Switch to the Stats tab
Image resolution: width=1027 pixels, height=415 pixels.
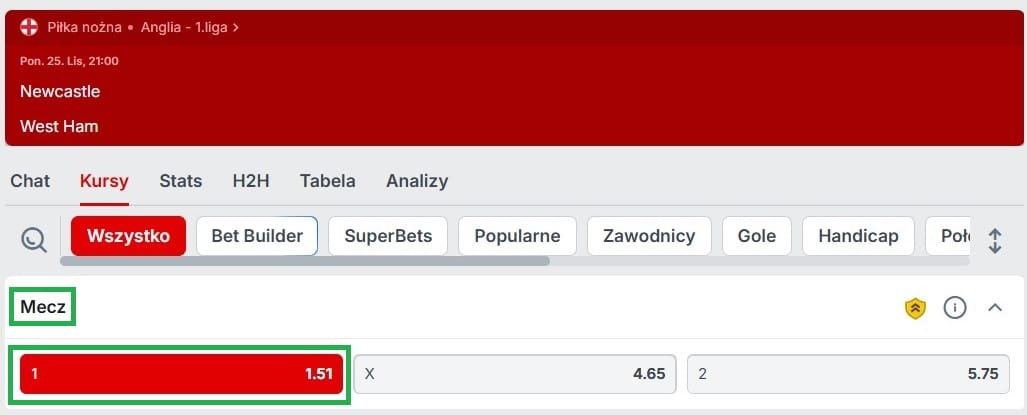[x=181, y=181]
